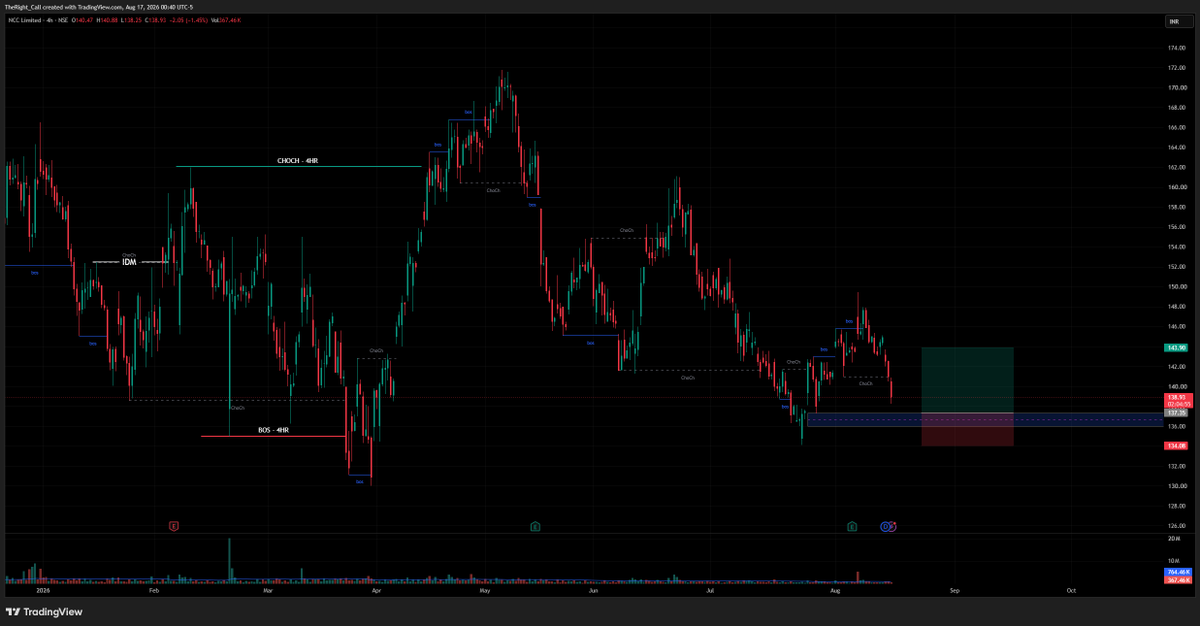This screenshot has width=1200, height=626.
Task: Click the 174.00 price axis label
Action: [x=1176, y=48]
